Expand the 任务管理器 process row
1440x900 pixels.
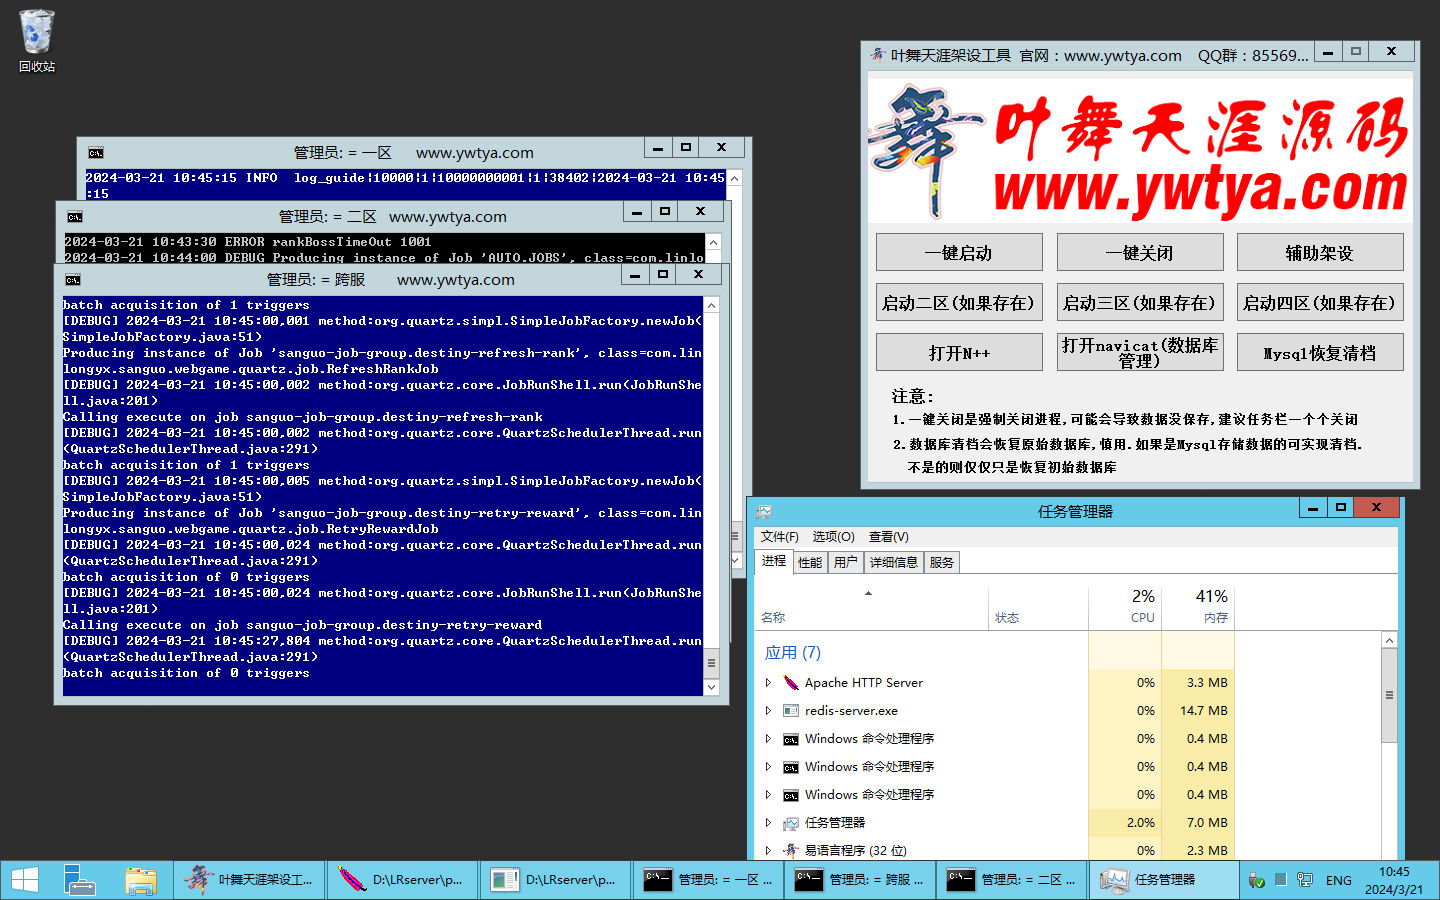[768, 823]
